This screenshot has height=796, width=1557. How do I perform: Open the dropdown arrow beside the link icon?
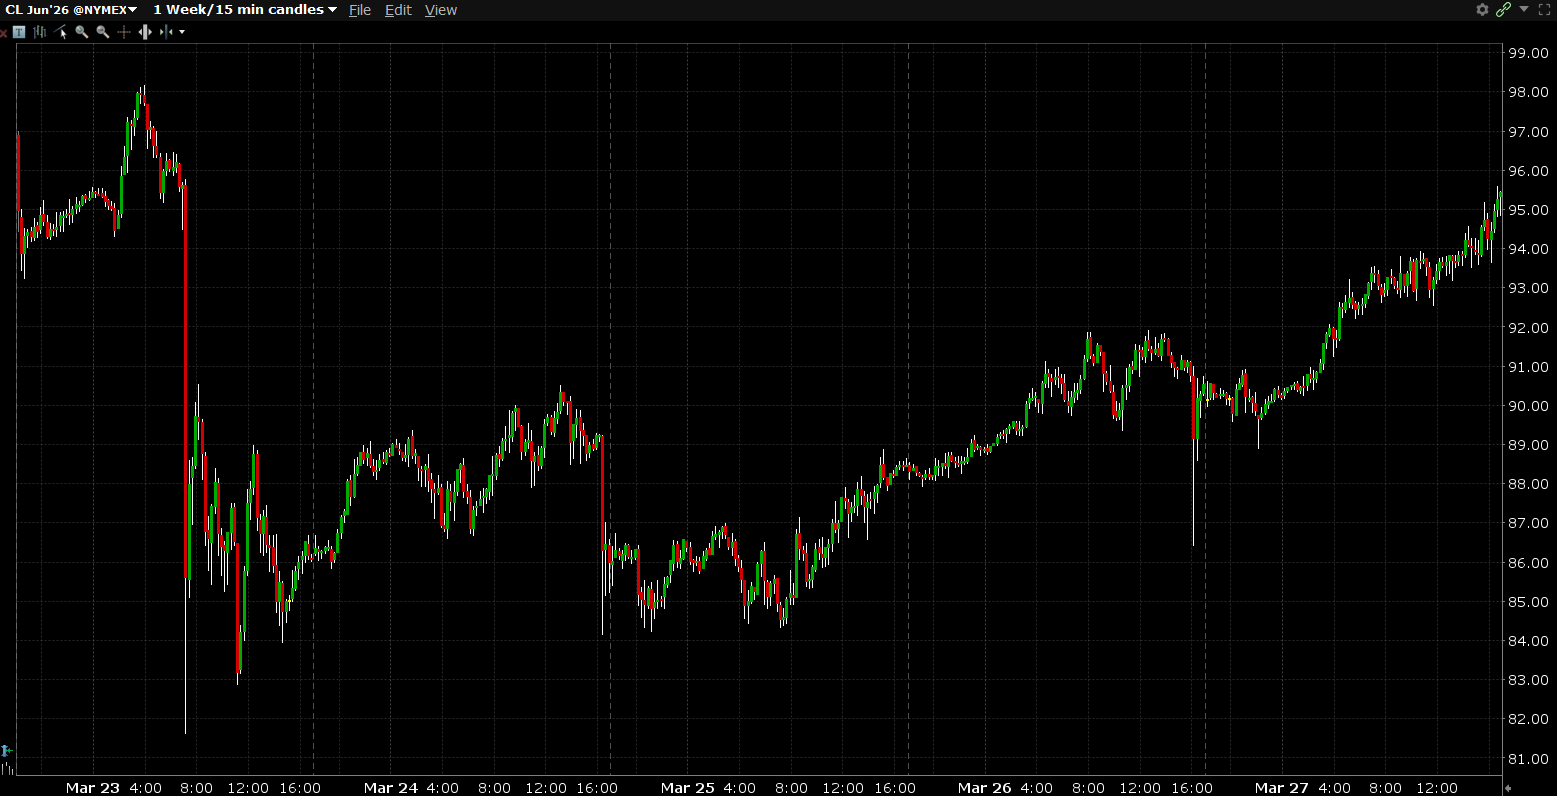1524,9
